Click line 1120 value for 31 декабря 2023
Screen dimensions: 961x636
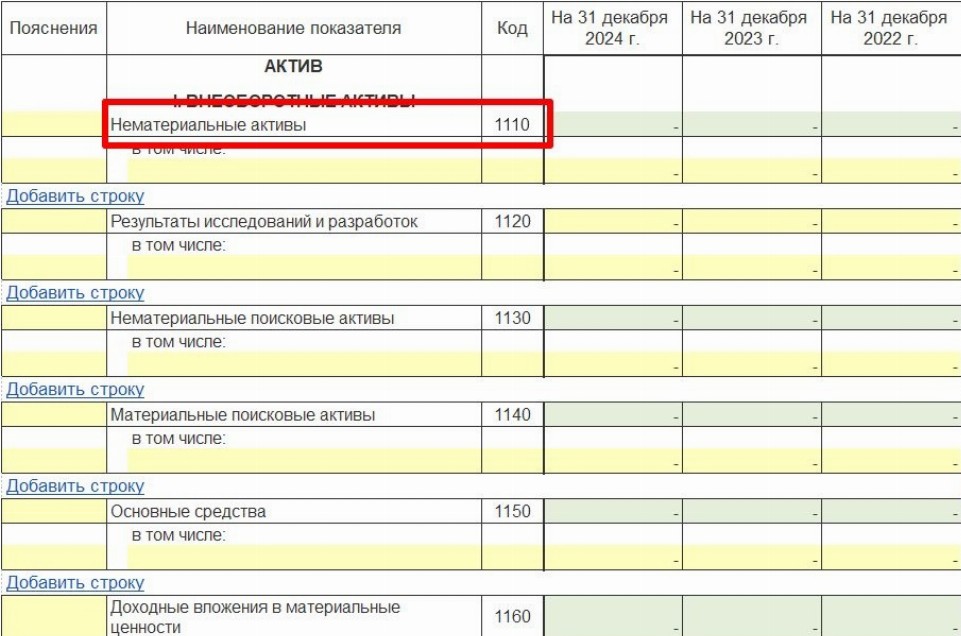pos(752,222)
